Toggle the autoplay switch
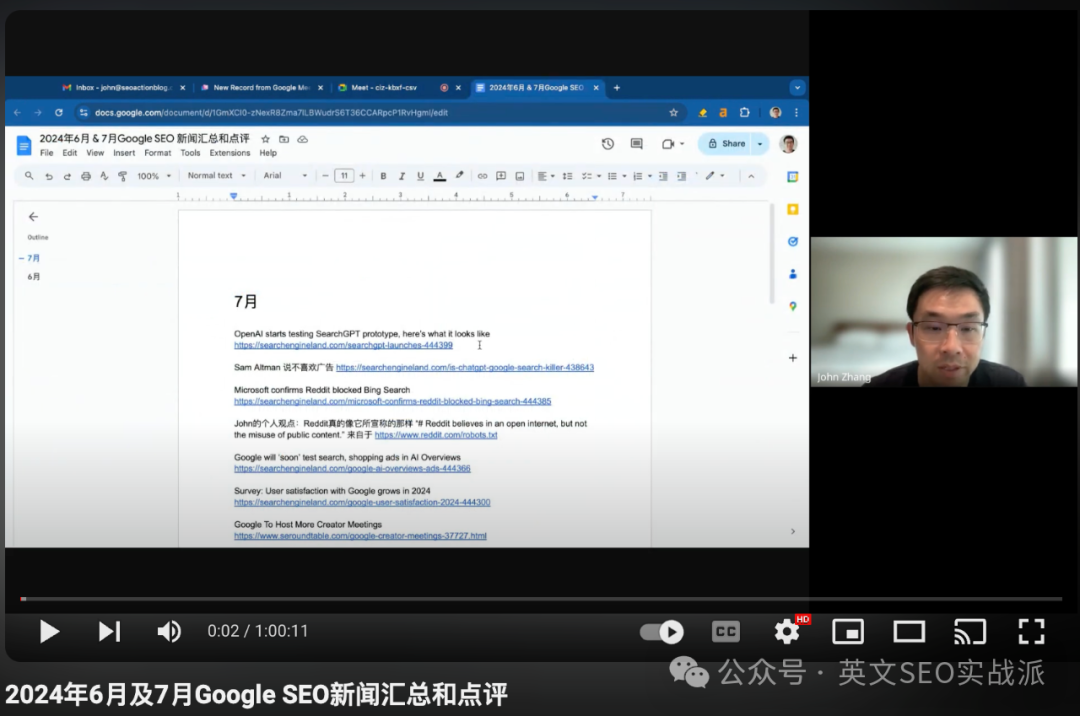Viewport: 1080px width, 716px height. pyautogui.click(x=662, y=631)
